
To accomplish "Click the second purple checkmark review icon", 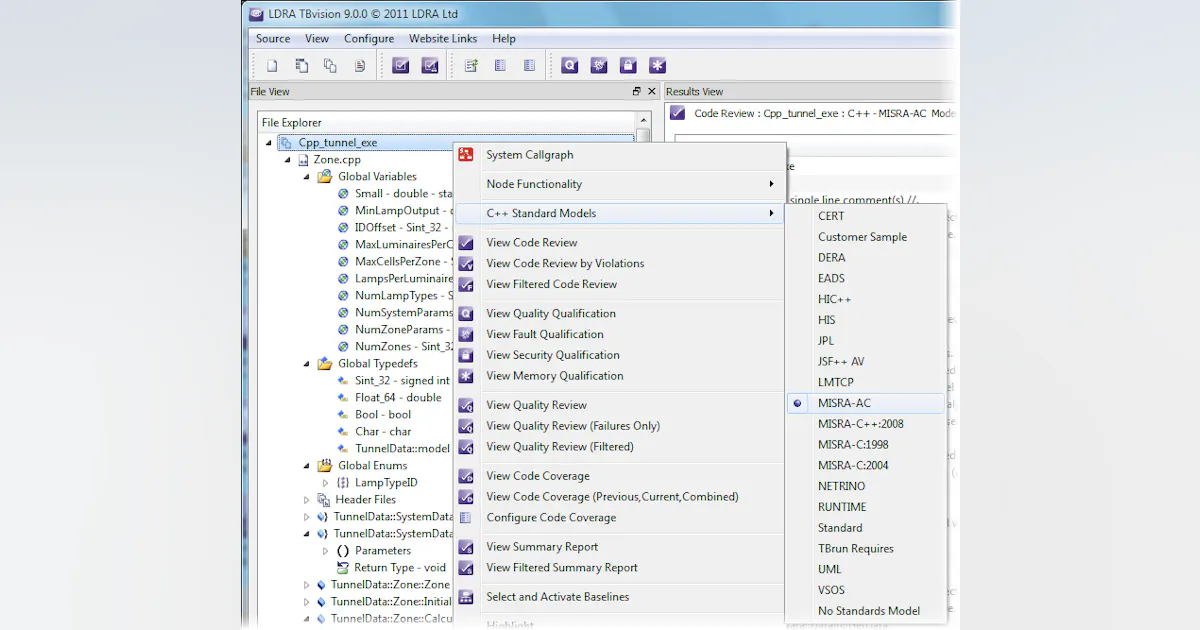I will [430, 66].
